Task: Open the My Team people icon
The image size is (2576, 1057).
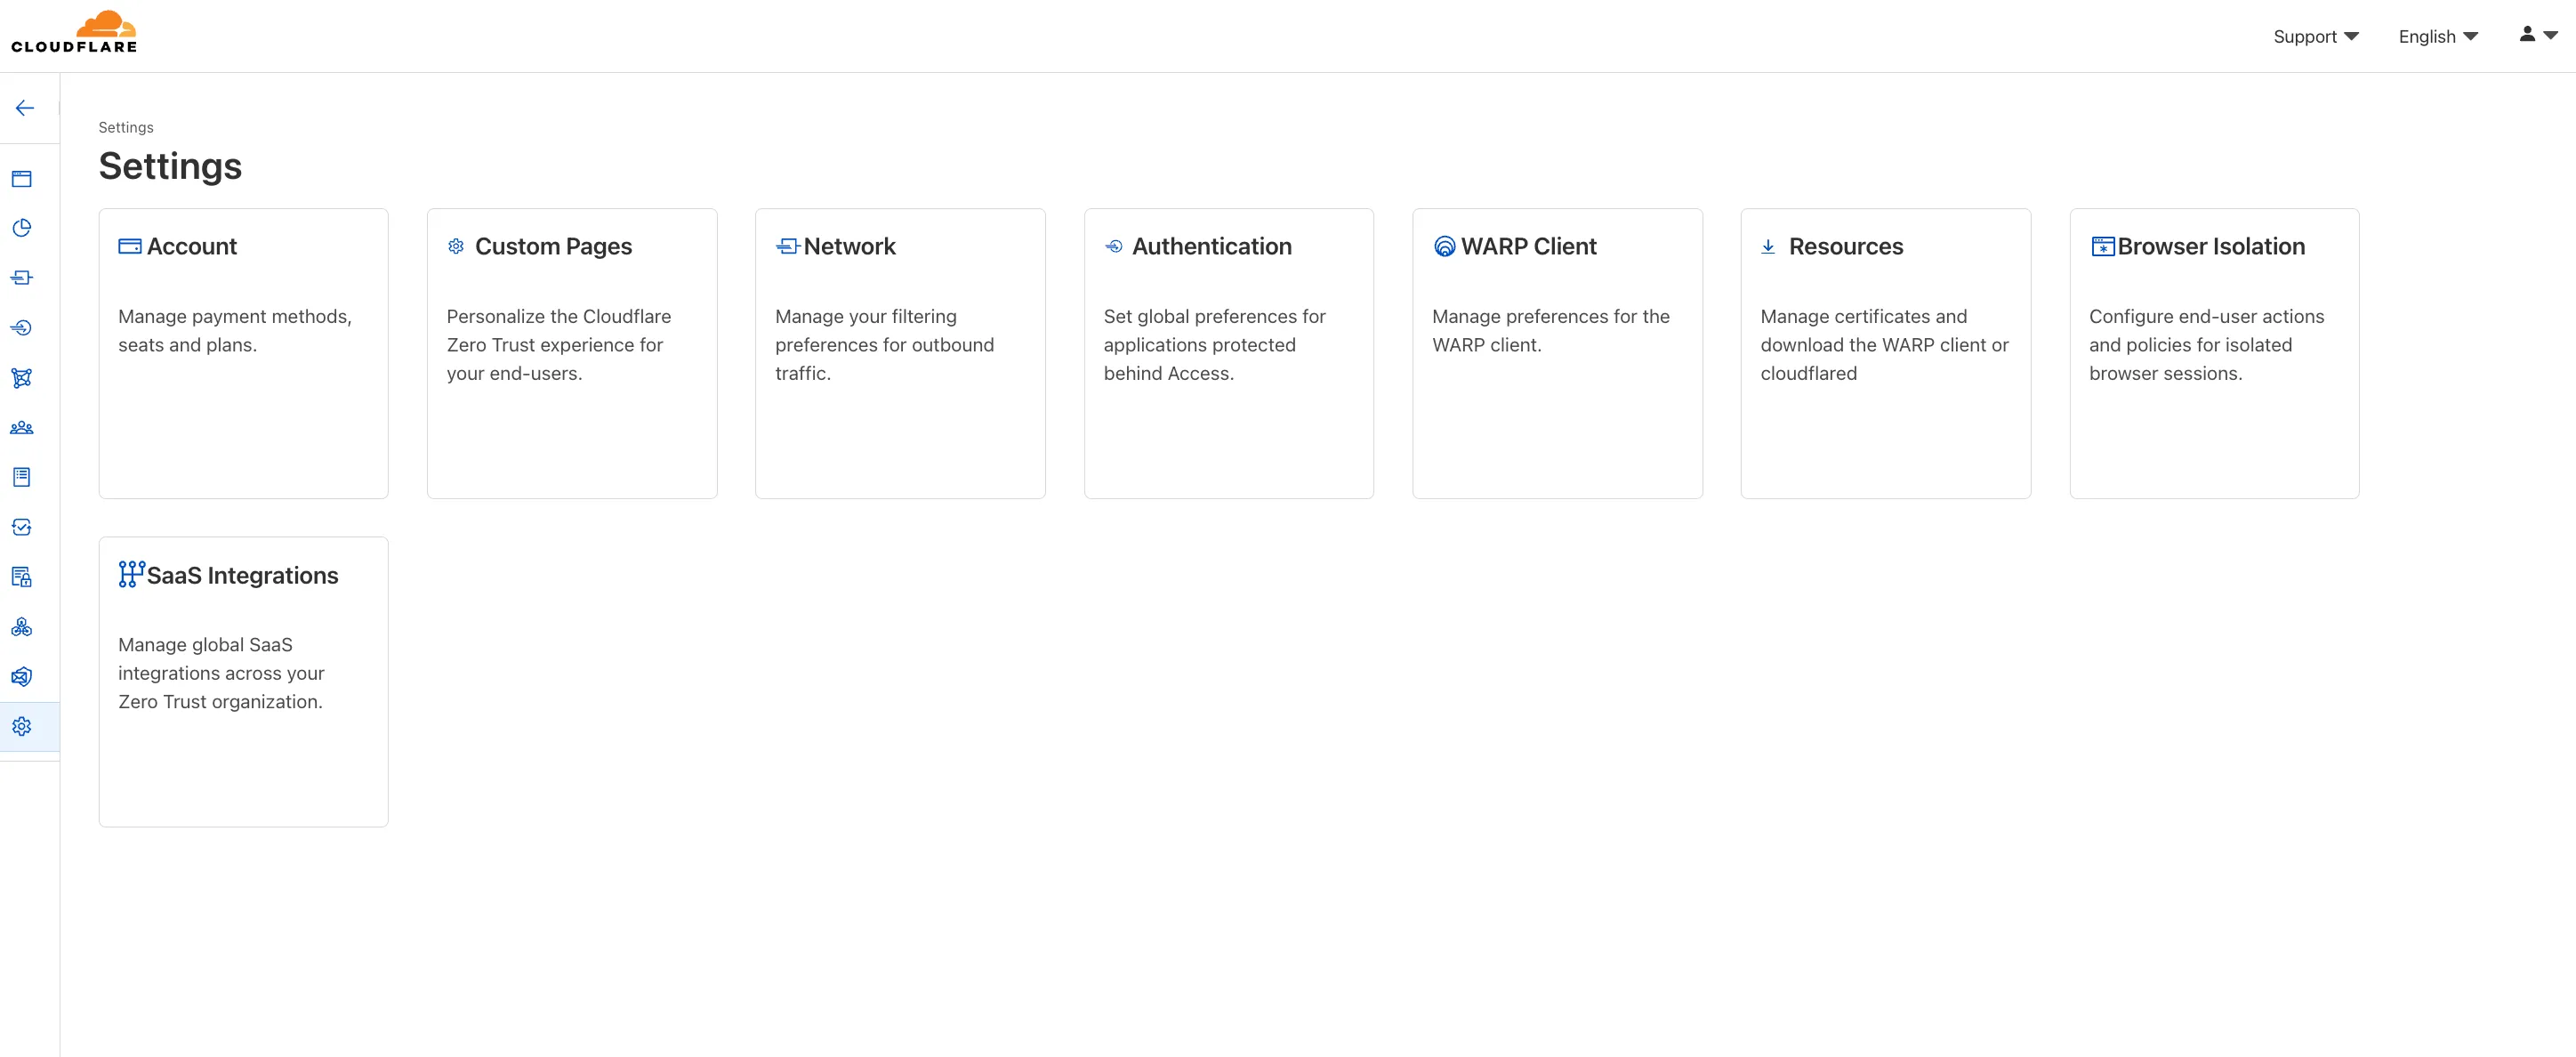Action: [x=22, y=428]
